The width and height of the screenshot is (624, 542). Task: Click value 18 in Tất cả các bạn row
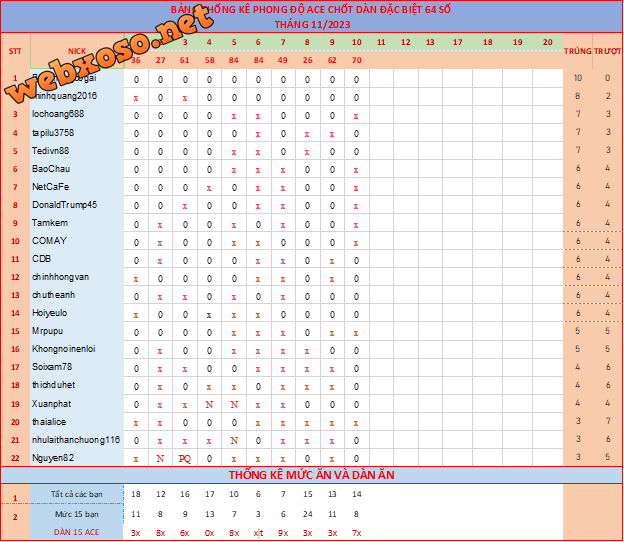click(136, 494)
